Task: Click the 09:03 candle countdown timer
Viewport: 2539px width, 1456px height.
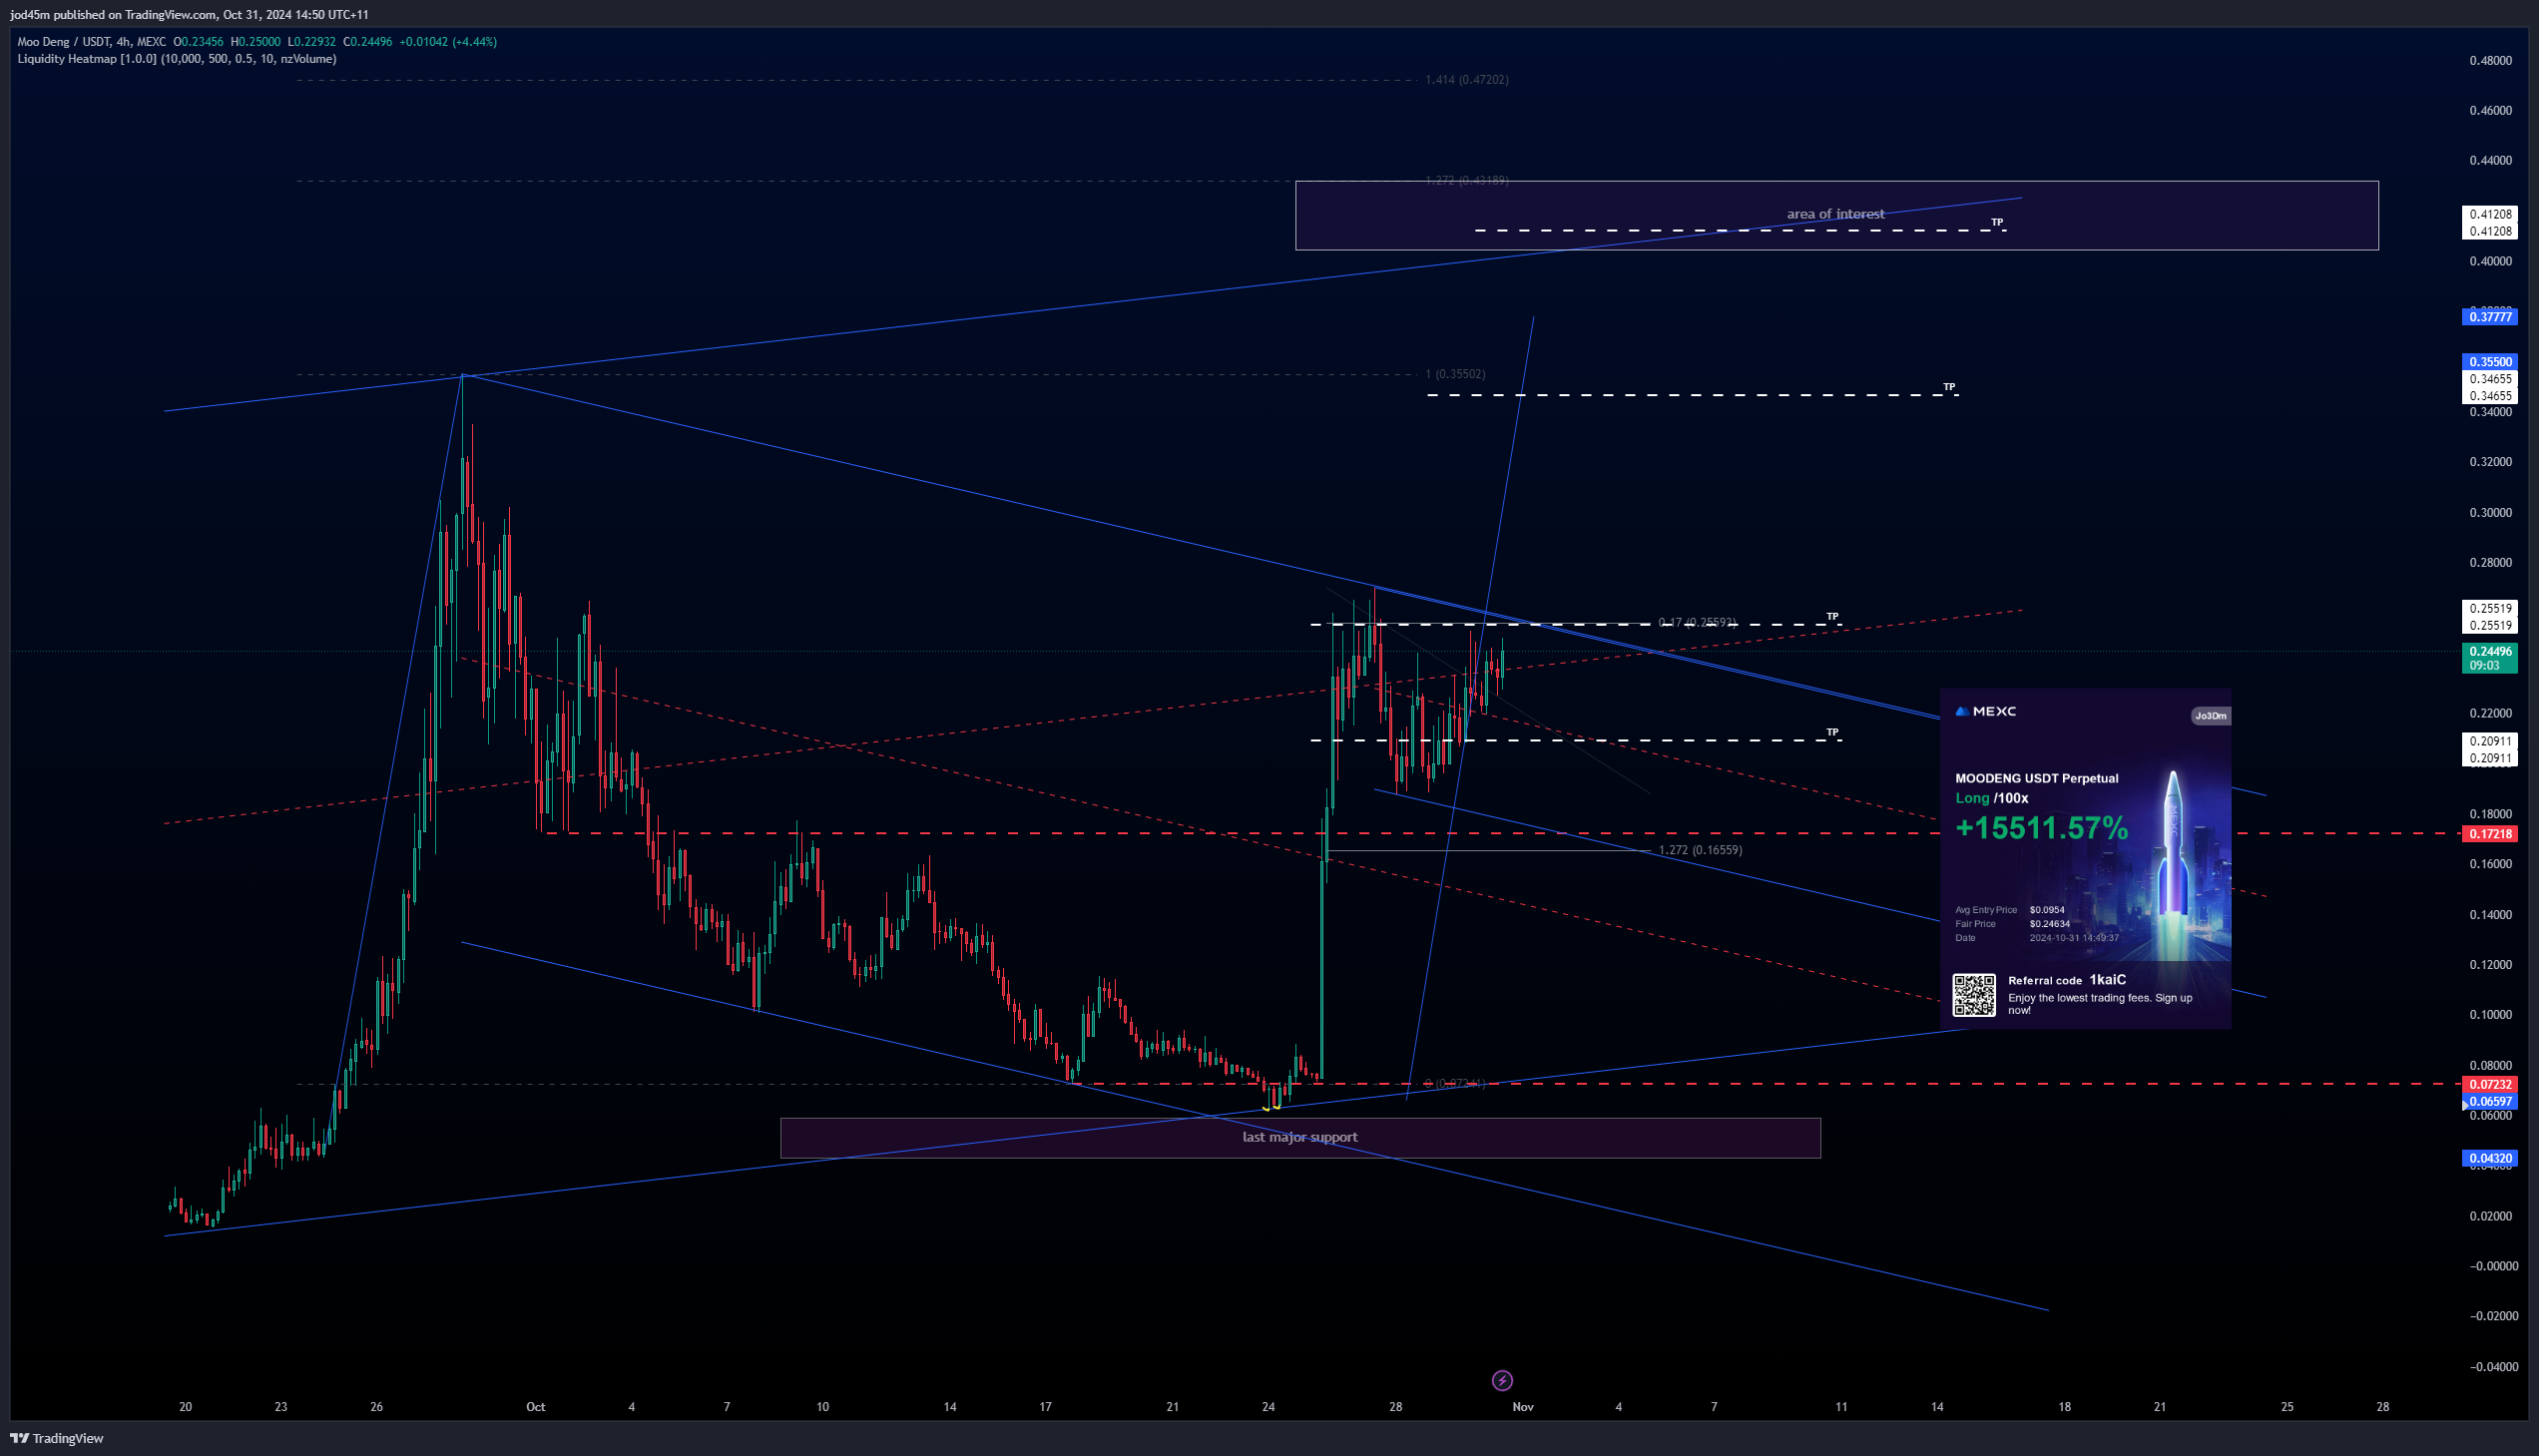Action: point(2484,666)
